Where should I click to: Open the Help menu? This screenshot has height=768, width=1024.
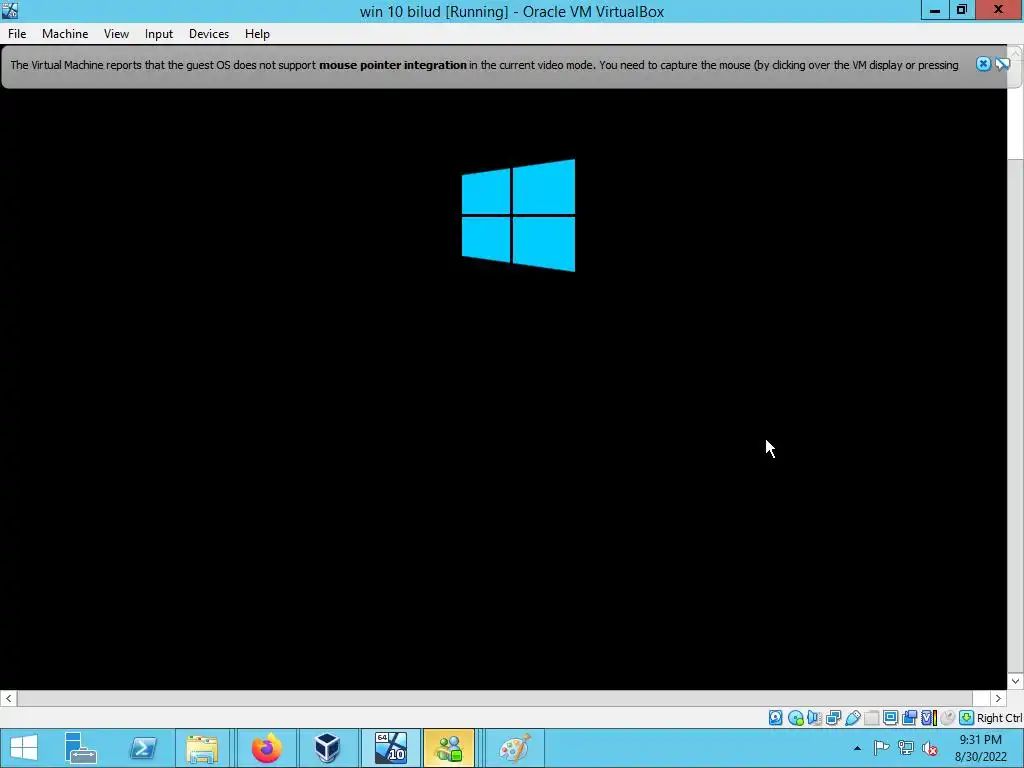(x=257, y=34)
